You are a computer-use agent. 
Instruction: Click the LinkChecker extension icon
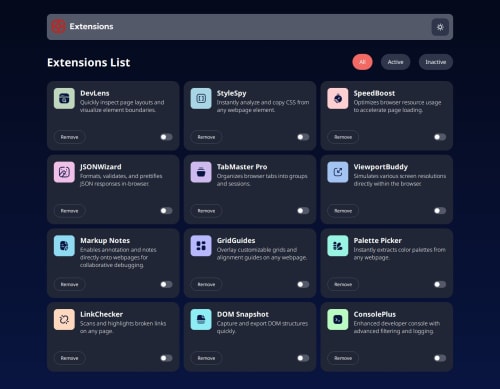[x=64, y=319]
